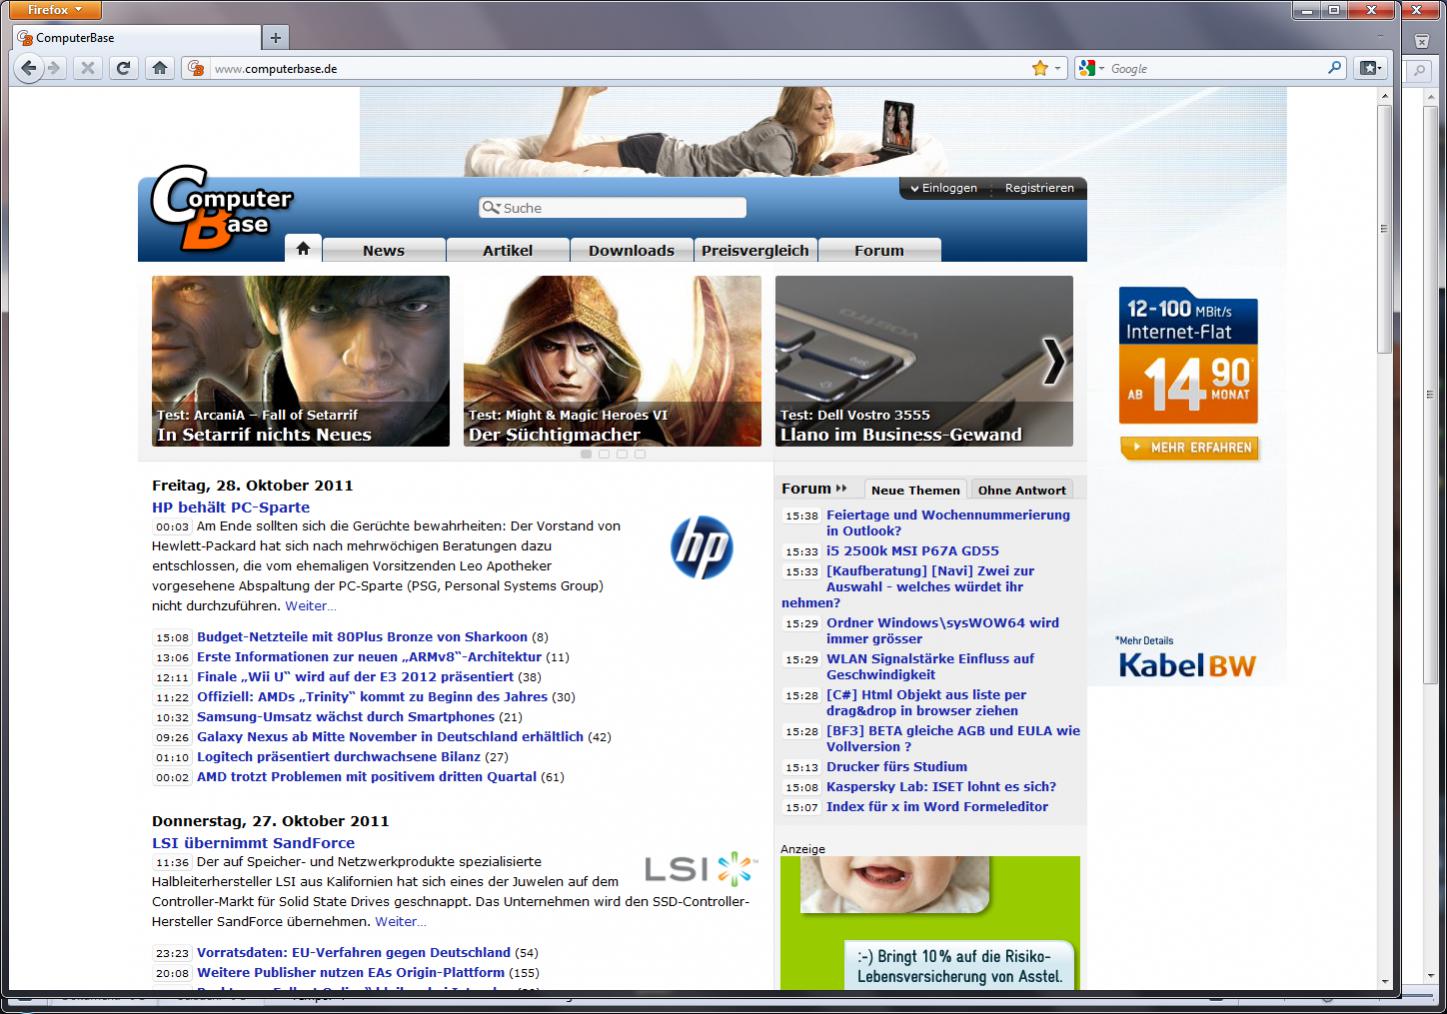Select the ComputerBase browser tab
1447x1014 pixels.
pos(136,38)
